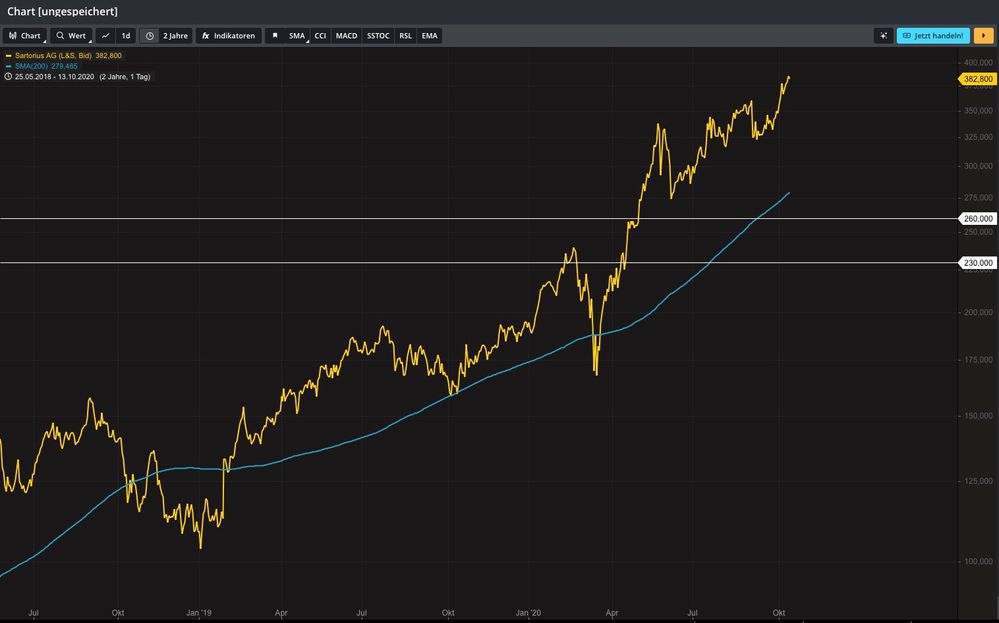
Task: Click the line chart type icon
Action: tap(106, 36)
